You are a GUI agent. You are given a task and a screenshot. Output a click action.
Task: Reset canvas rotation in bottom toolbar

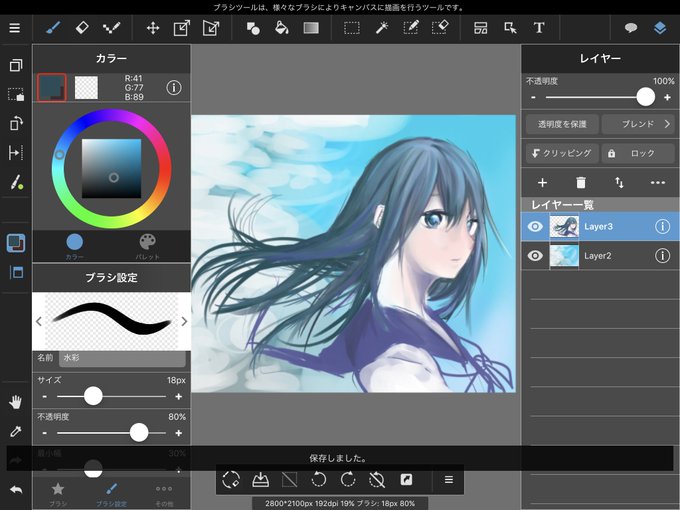(x=377, y=480)
